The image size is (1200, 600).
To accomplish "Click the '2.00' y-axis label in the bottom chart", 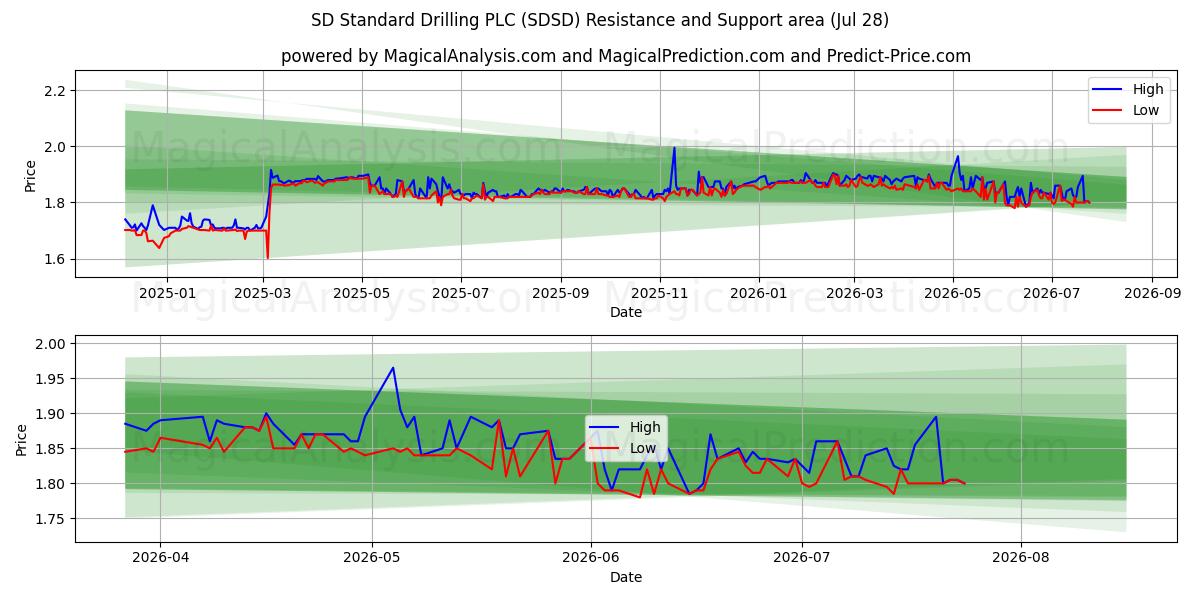I will click(51, 344).
